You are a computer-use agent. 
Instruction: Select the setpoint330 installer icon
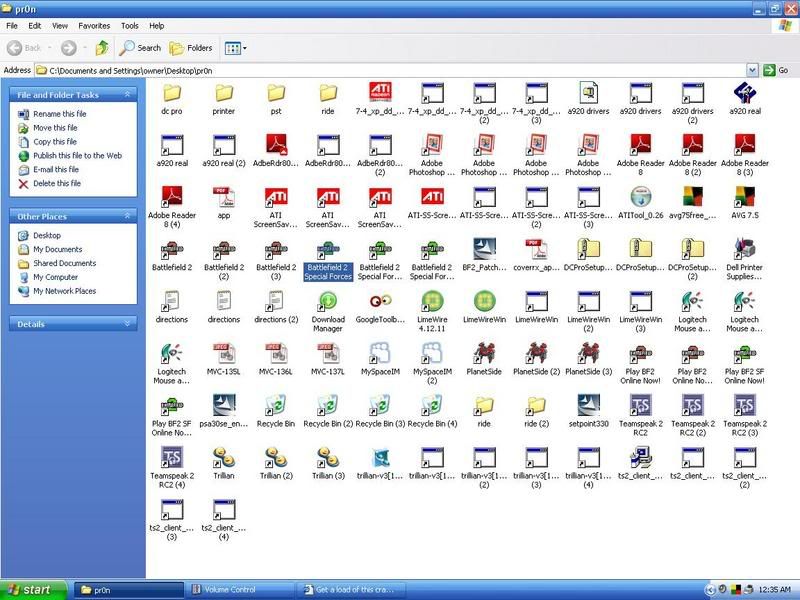[588, 406]
